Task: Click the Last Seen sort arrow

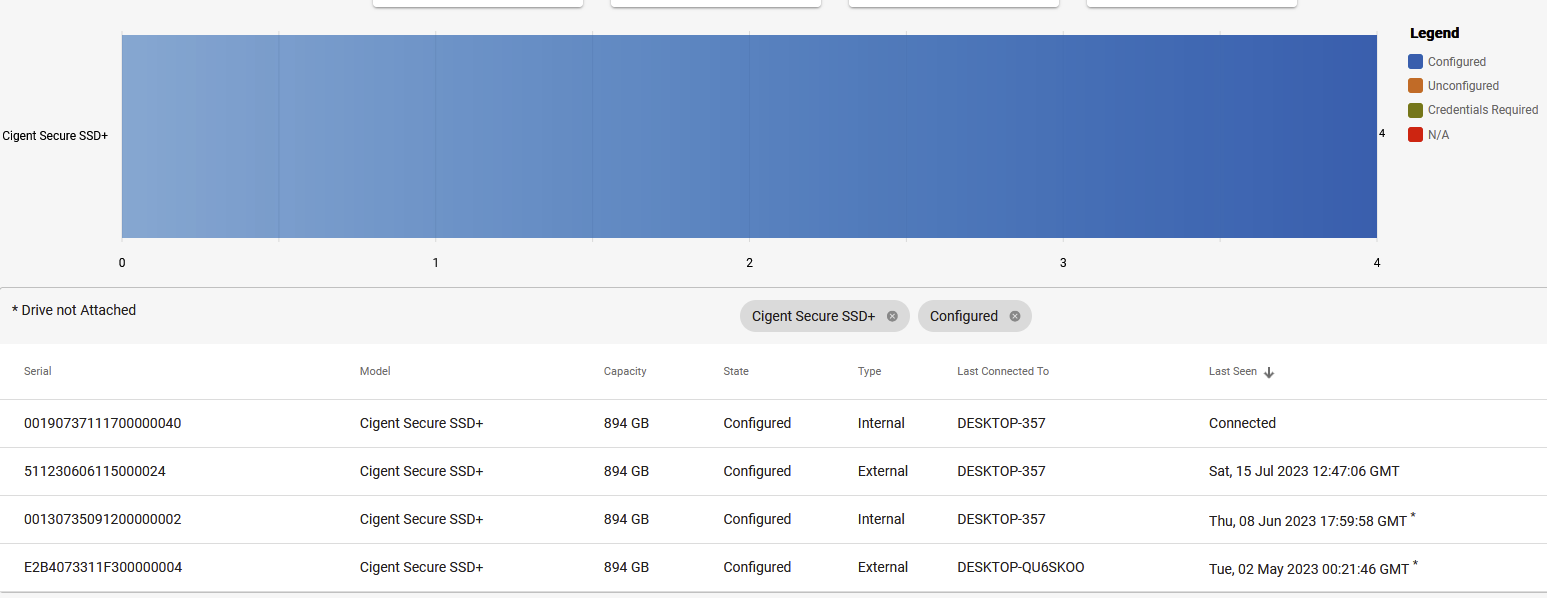Action: click(x=1269, y=372)
